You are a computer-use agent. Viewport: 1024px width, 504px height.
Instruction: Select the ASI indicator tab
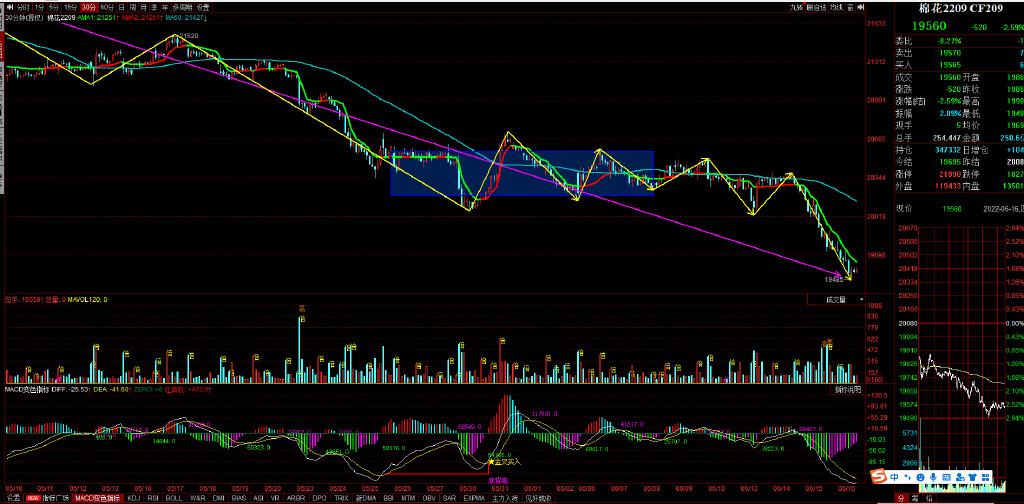(x=258, y=498)
